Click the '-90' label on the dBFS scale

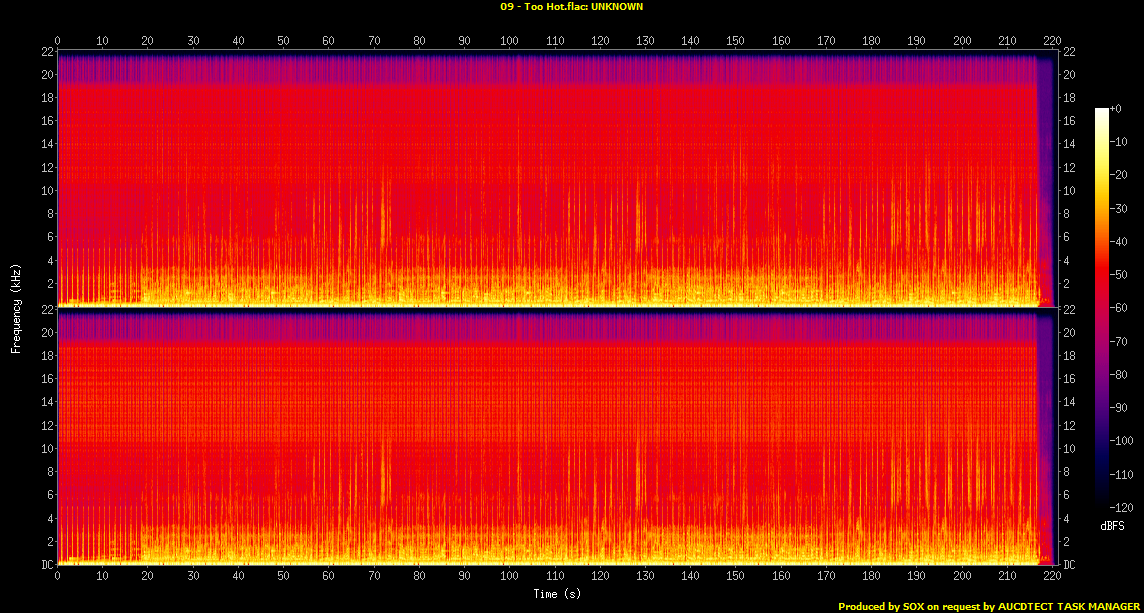coord(1118,408)
